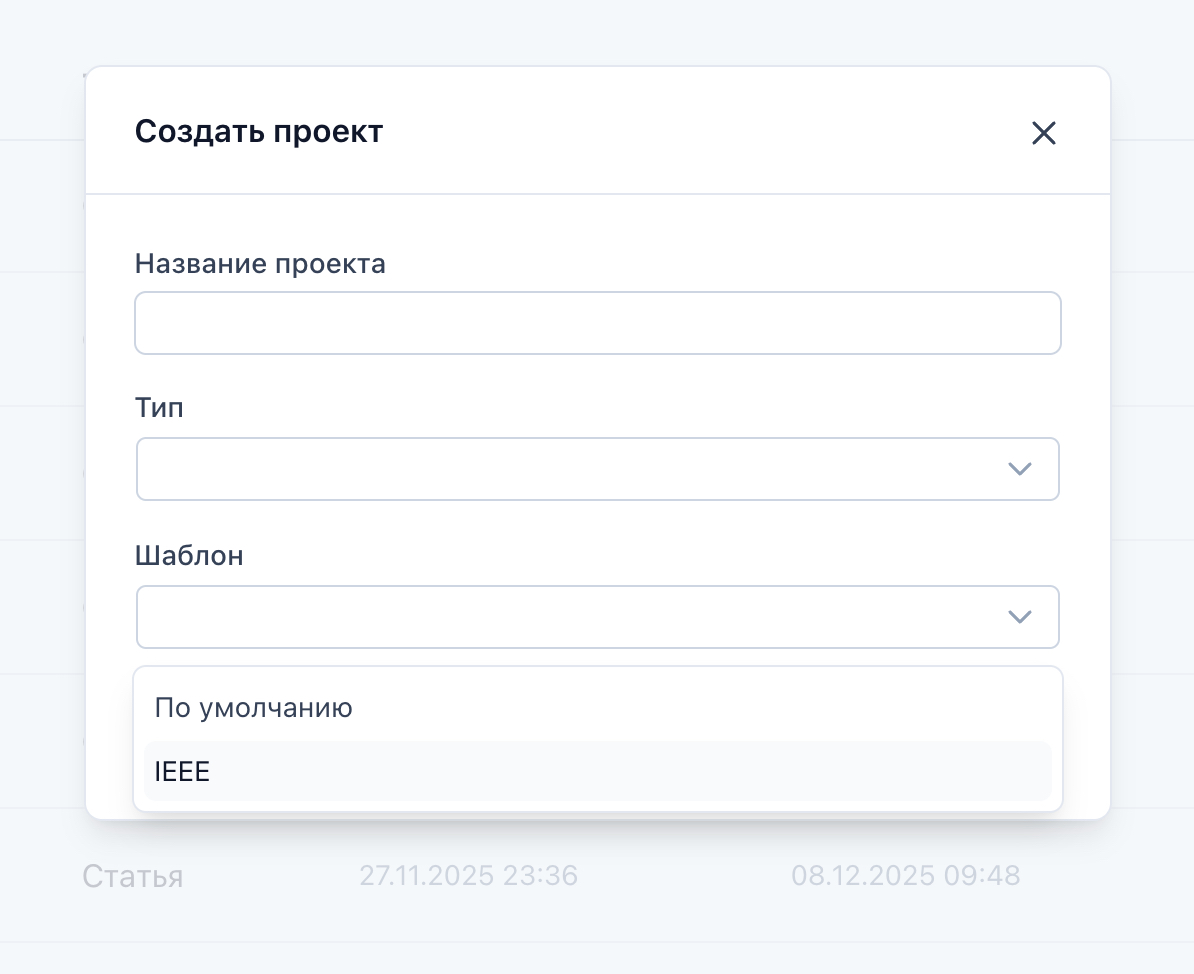Image resolution: width=1194 pixels, height=974 pixels.
Task: Click the Создать проект dialog title
Action: (259, 132)
